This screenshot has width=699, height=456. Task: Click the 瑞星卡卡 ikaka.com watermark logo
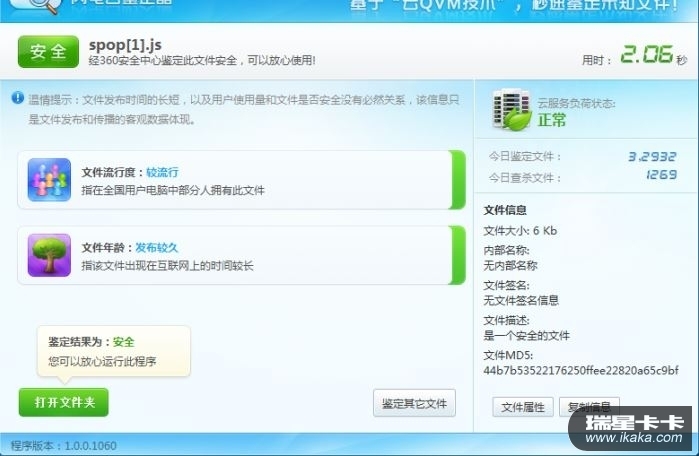pos(630,428)
